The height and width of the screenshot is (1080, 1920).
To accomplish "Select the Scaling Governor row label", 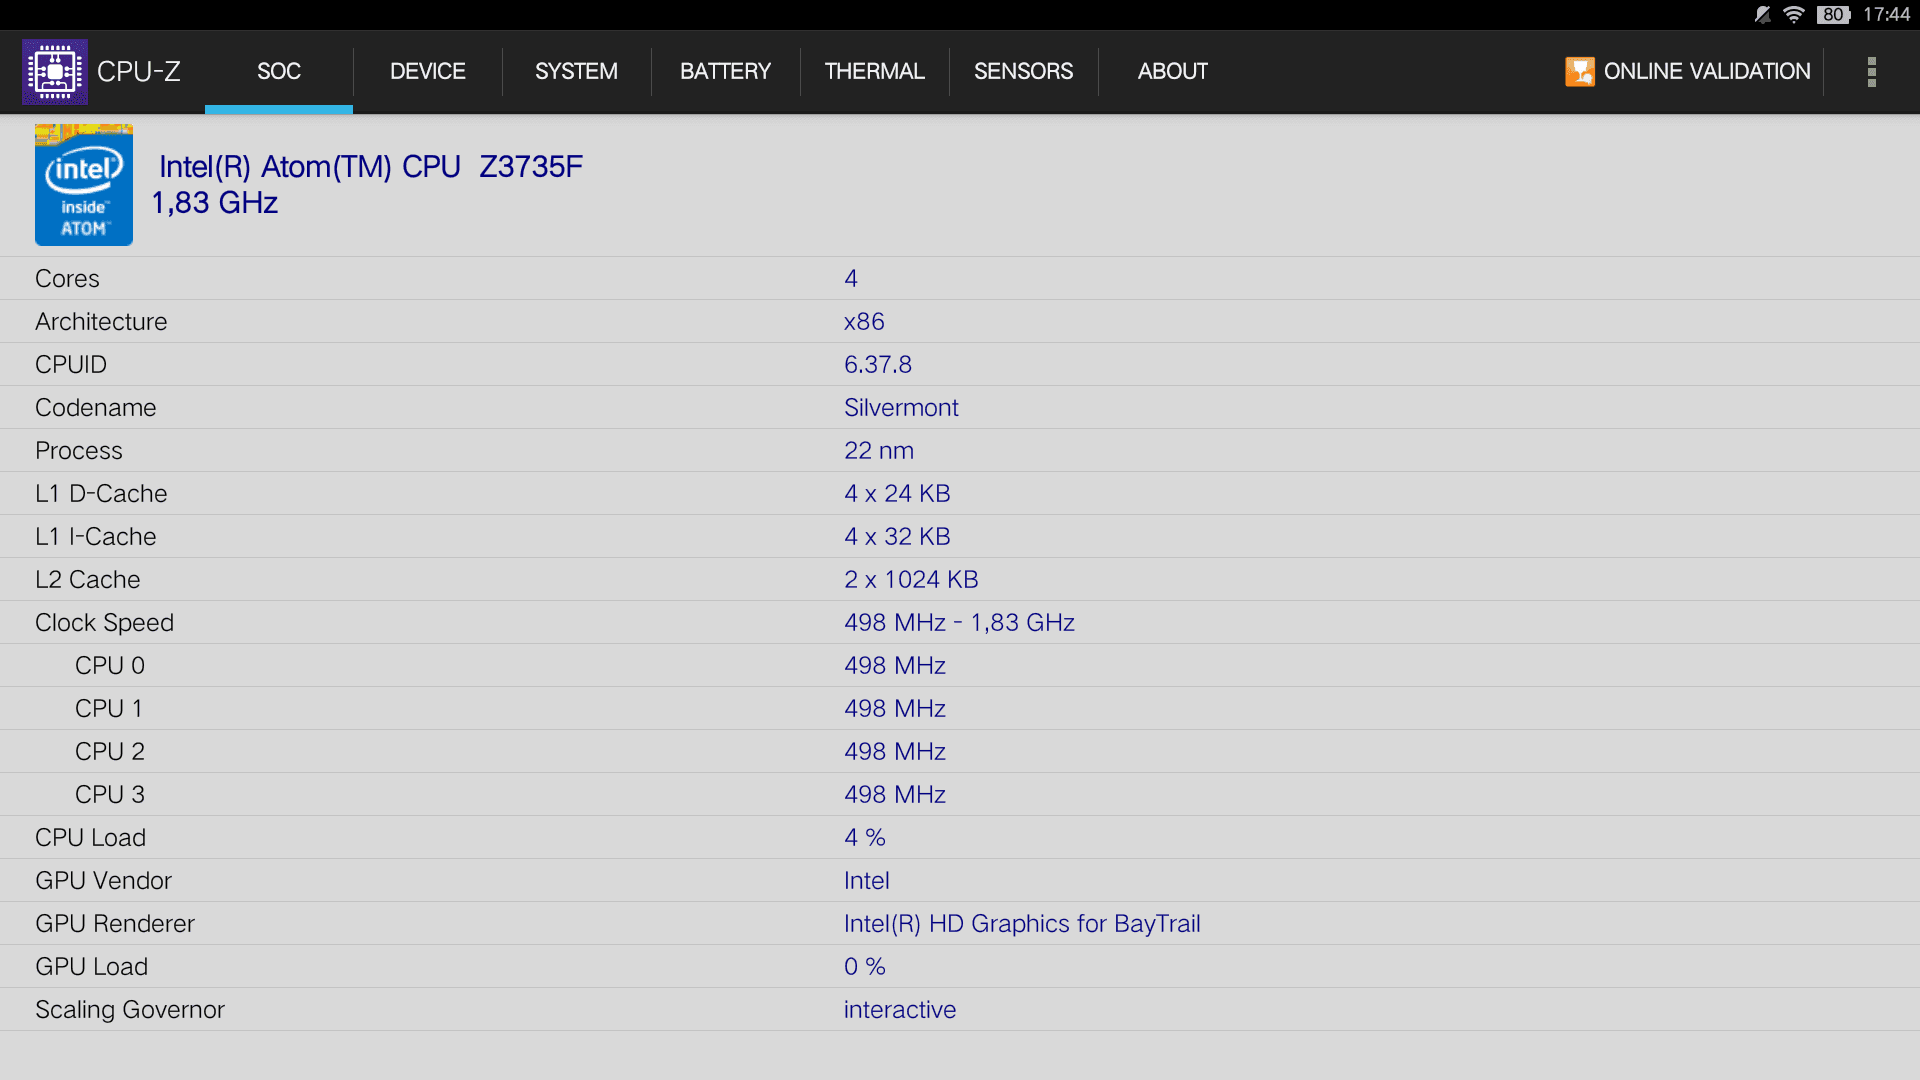I will 130,1010.
